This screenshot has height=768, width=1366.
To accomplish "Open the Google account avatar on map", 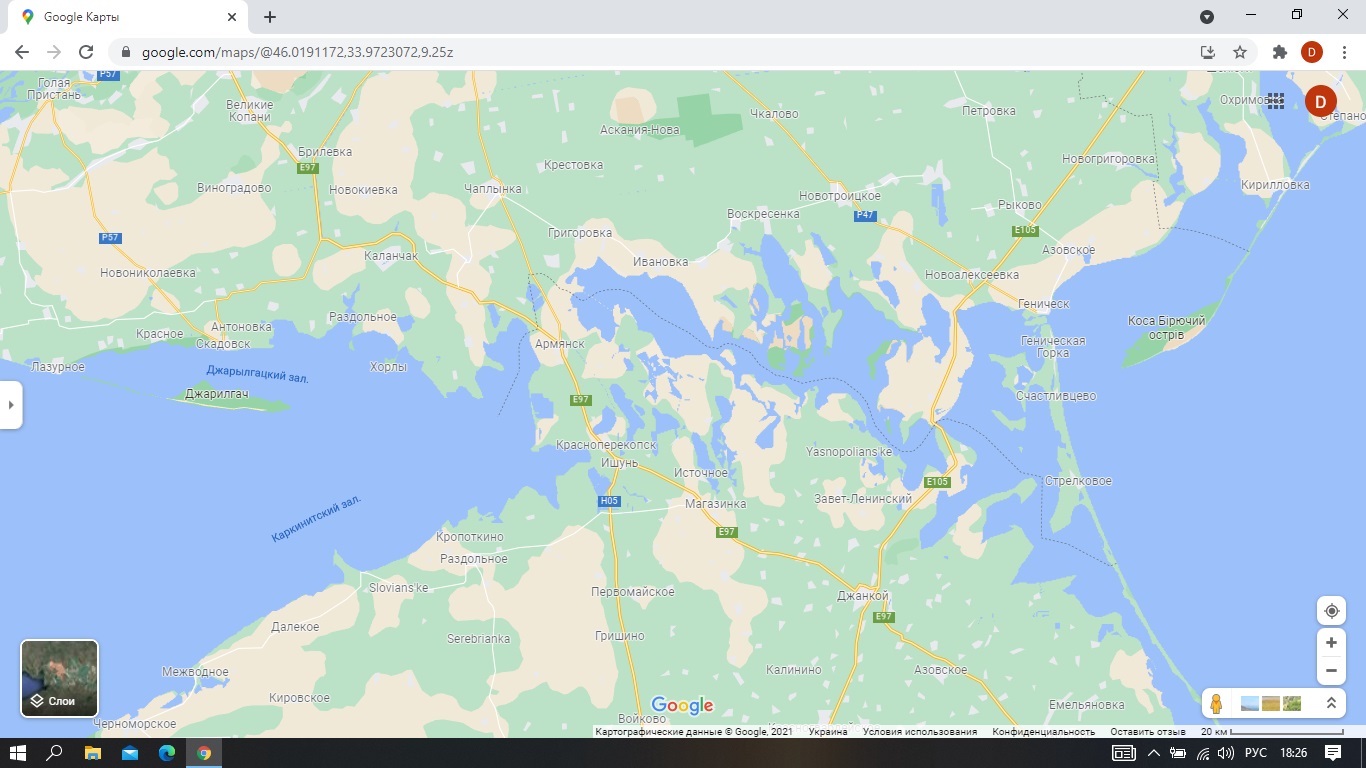I will (1321, 100).
